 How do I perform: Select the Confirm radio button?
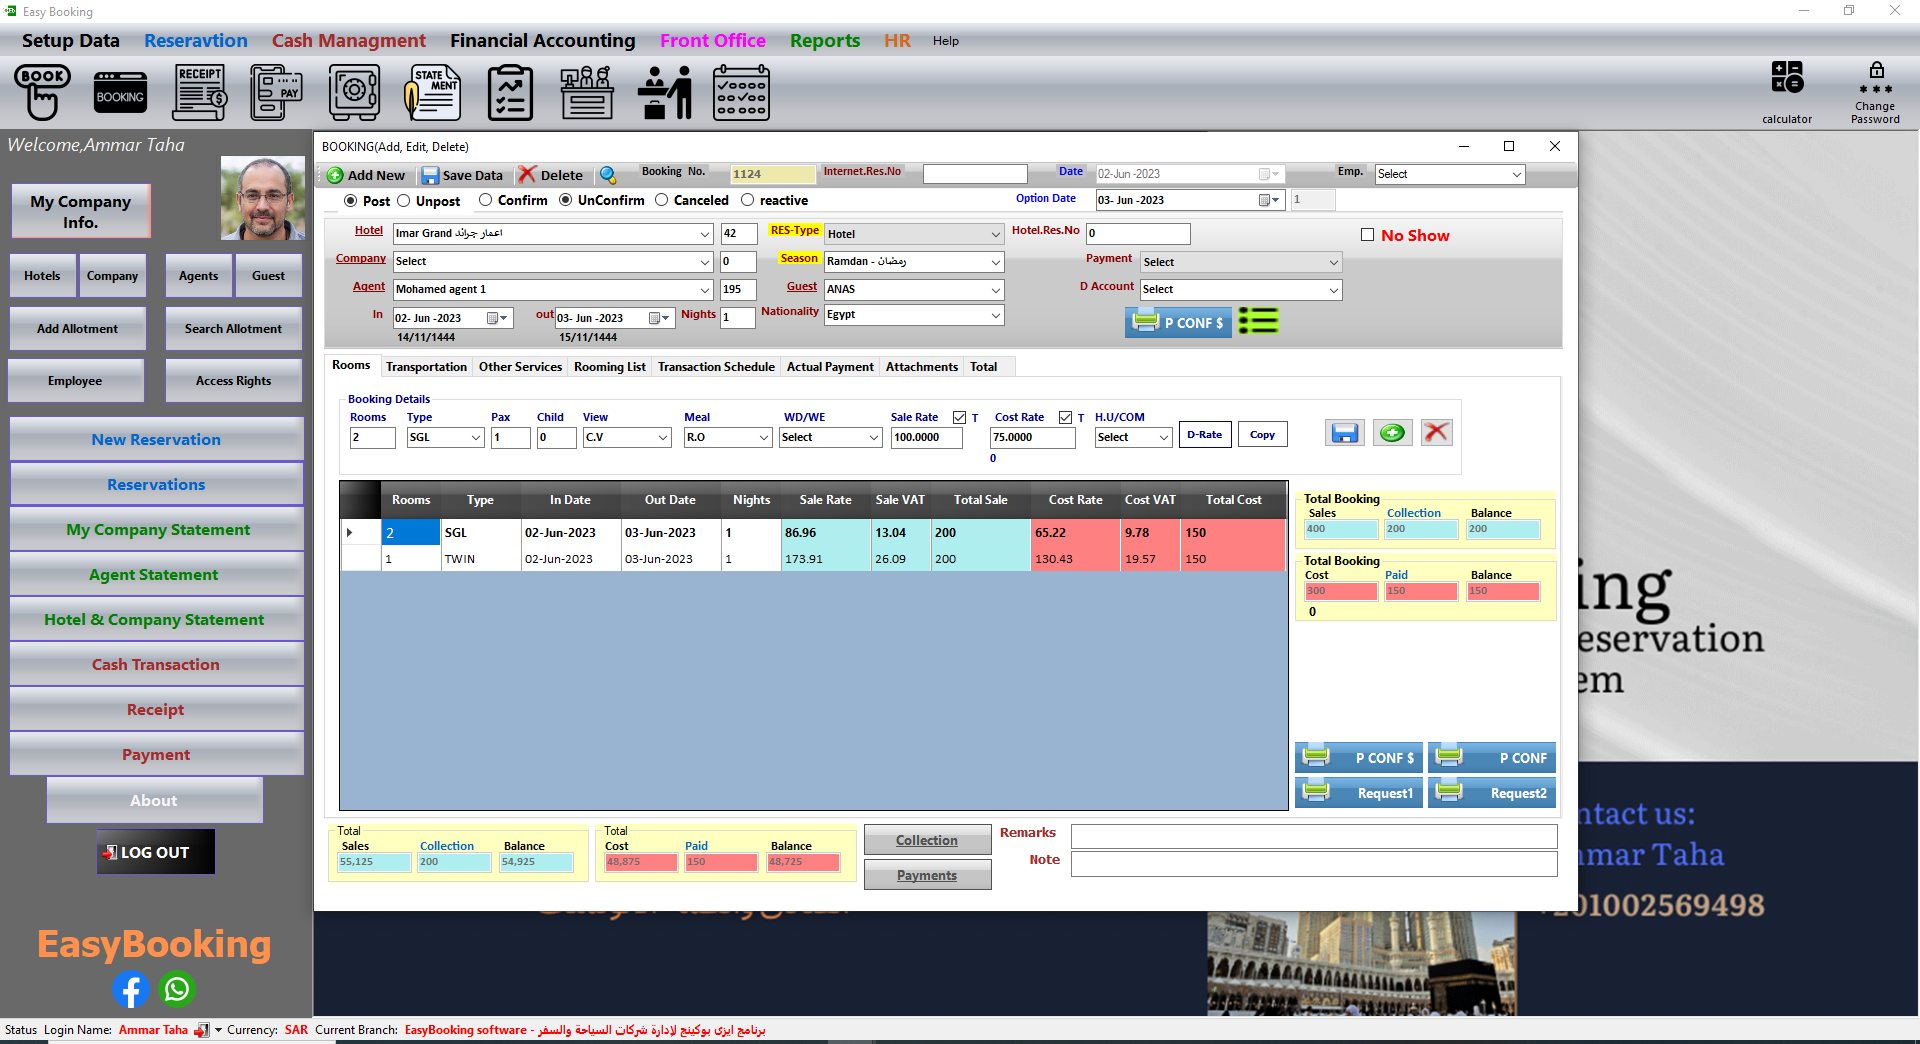pos(486,200)
